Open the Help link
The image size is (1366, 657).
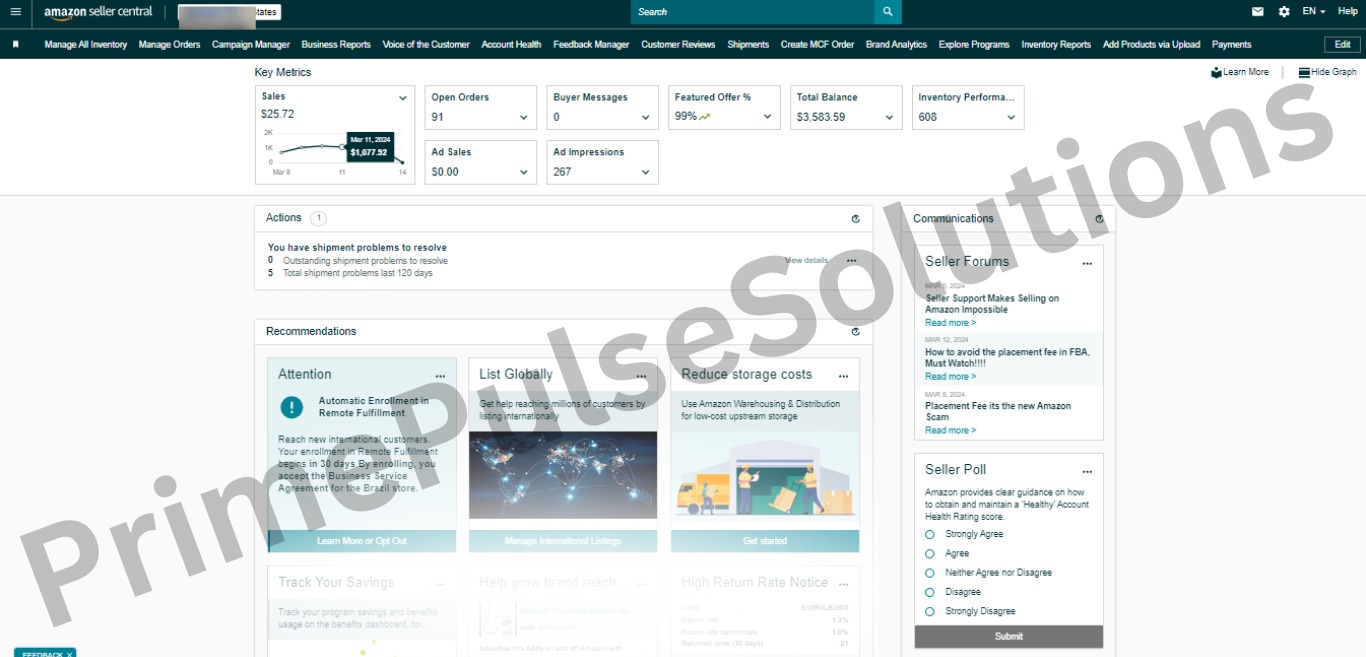pos(1348,12)
